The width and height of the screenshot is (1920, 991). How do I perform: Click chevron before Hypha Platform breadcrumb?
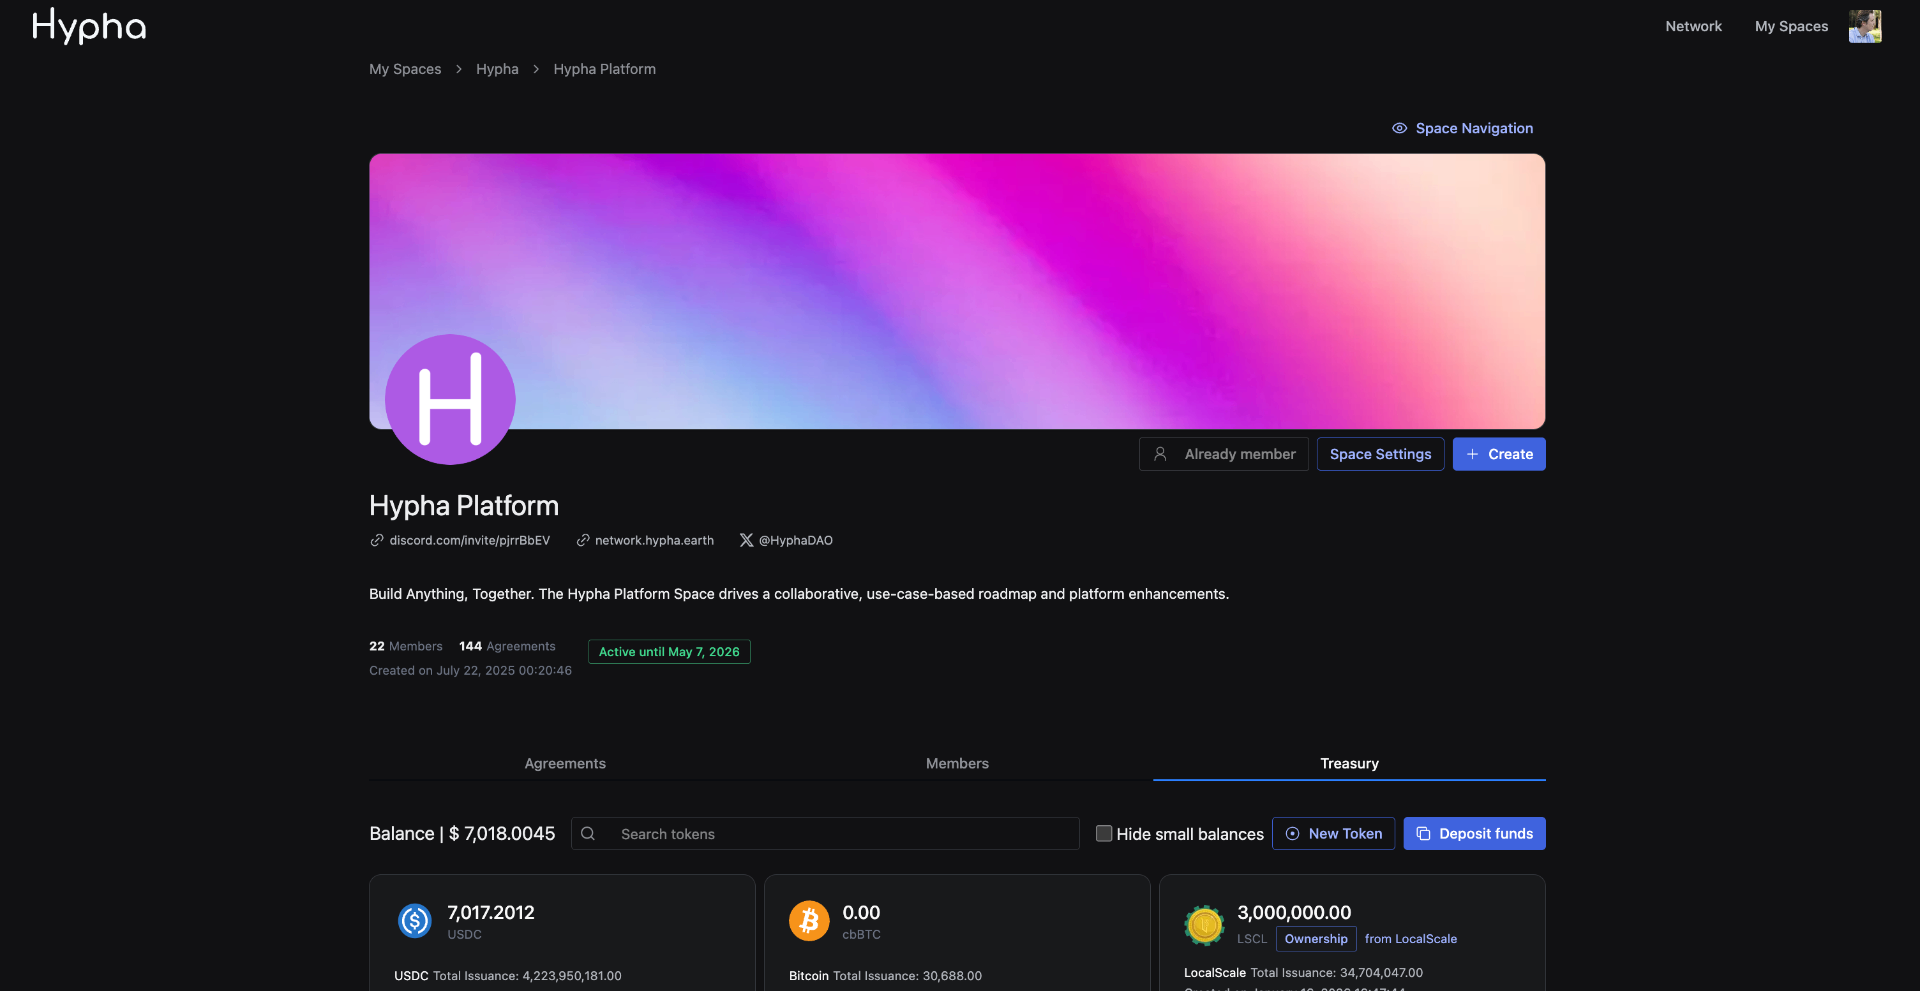click(536, 69)
